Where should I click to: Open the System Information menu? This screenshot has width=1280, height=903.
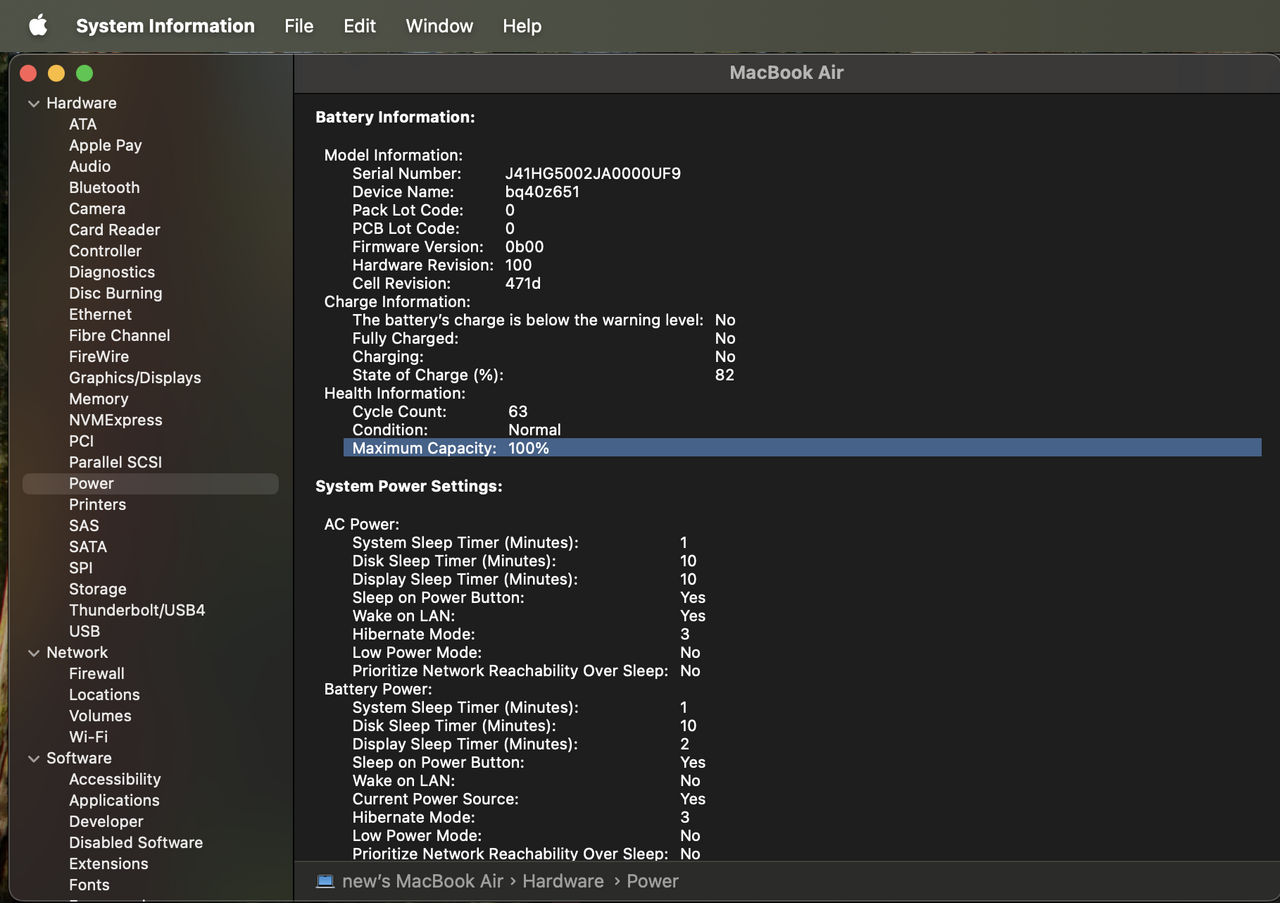click(165, 26)
